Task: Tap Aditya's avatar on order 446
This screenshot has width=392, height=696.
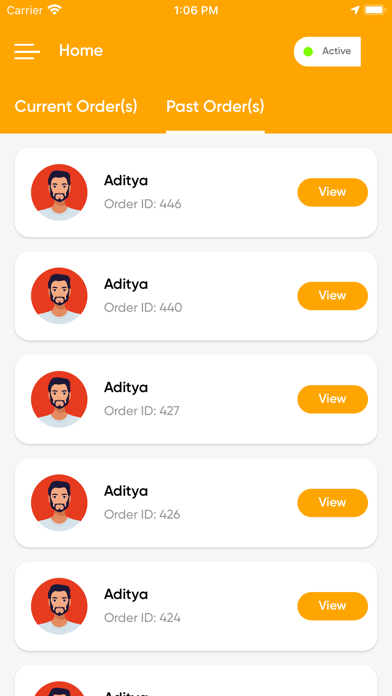Action: click(59, 192)
